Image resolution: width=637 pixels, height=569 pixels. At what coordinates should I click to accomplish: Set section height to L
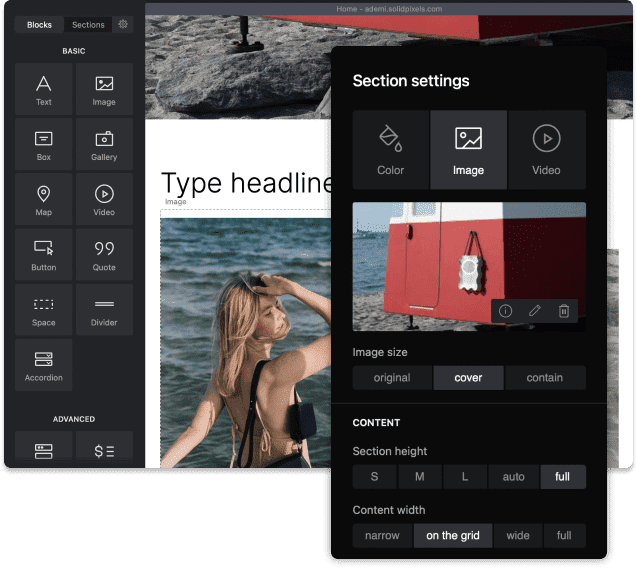pyautogui.click(x=465, y=476)
